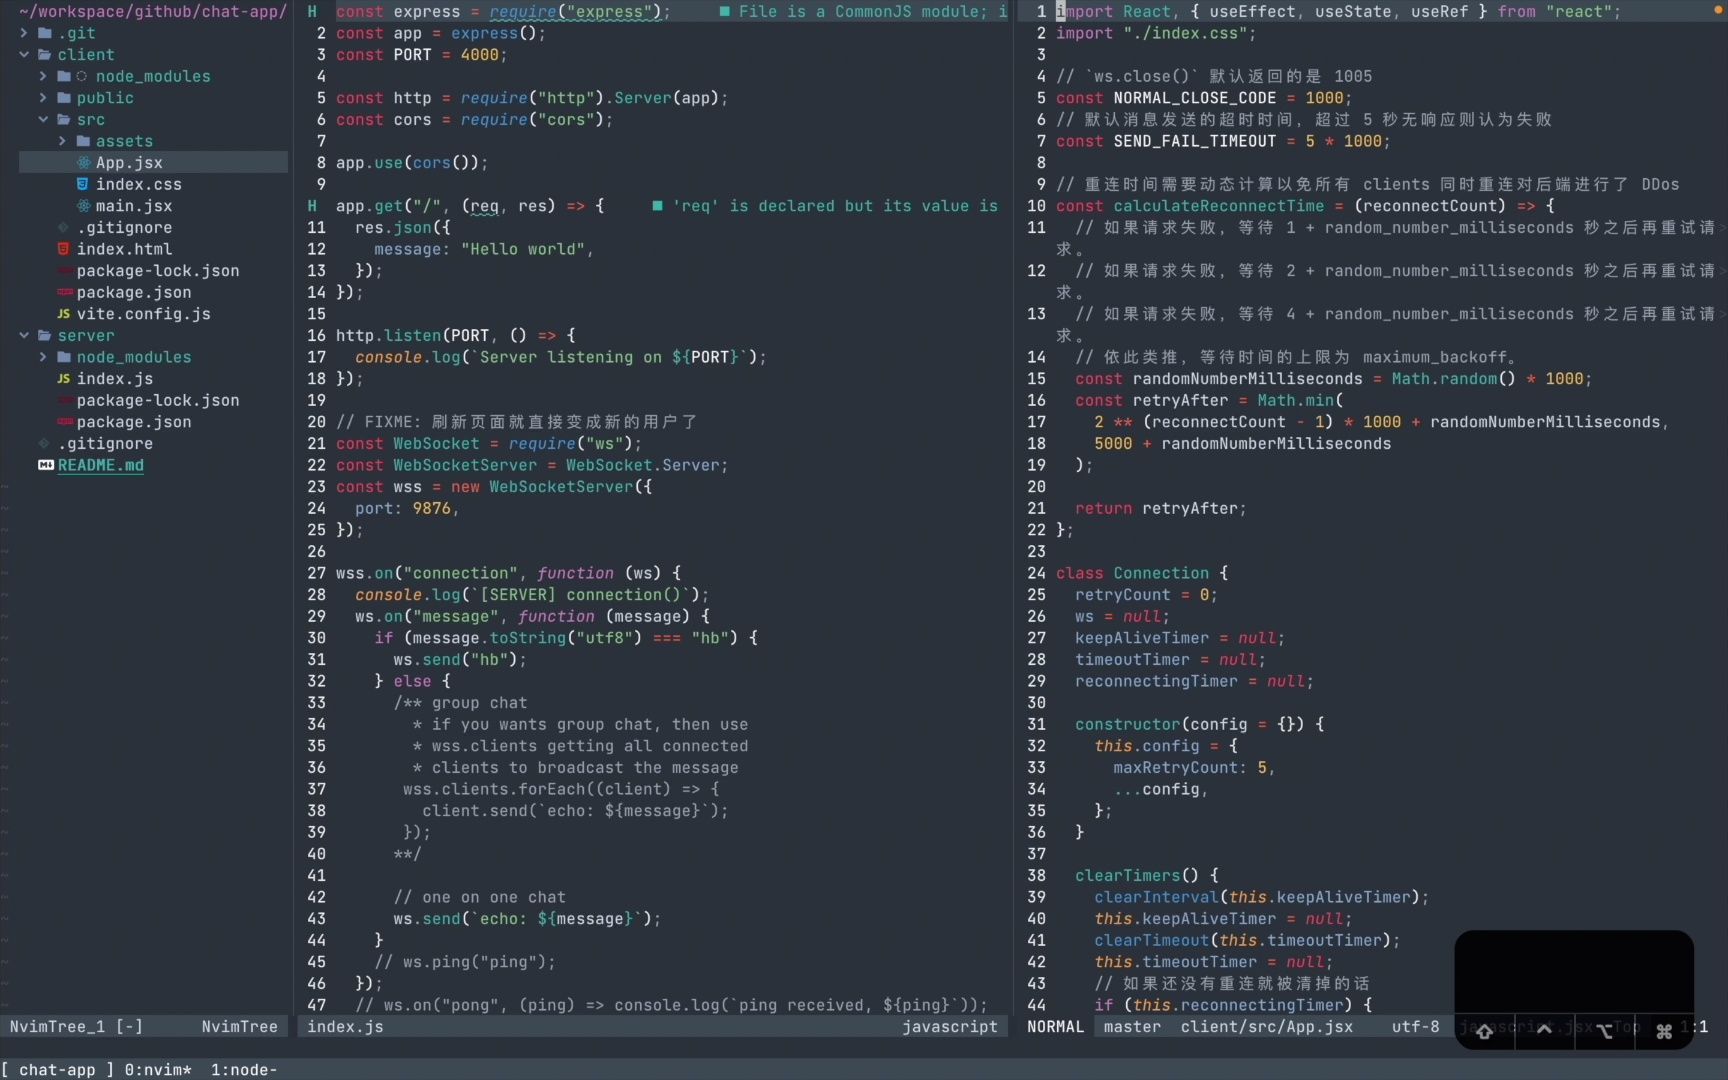Click the JS icon beside vite.config.js

tap(64, 314)
